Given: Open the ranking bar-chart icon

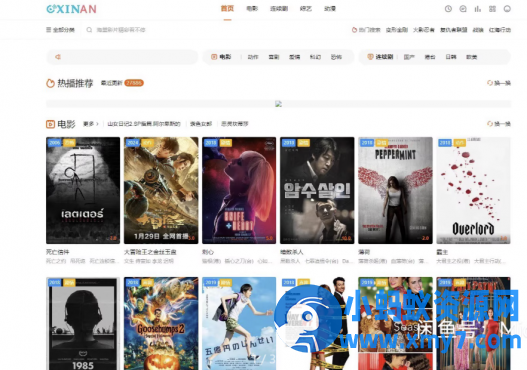Looking at the screenshot, I should [478, 9].
